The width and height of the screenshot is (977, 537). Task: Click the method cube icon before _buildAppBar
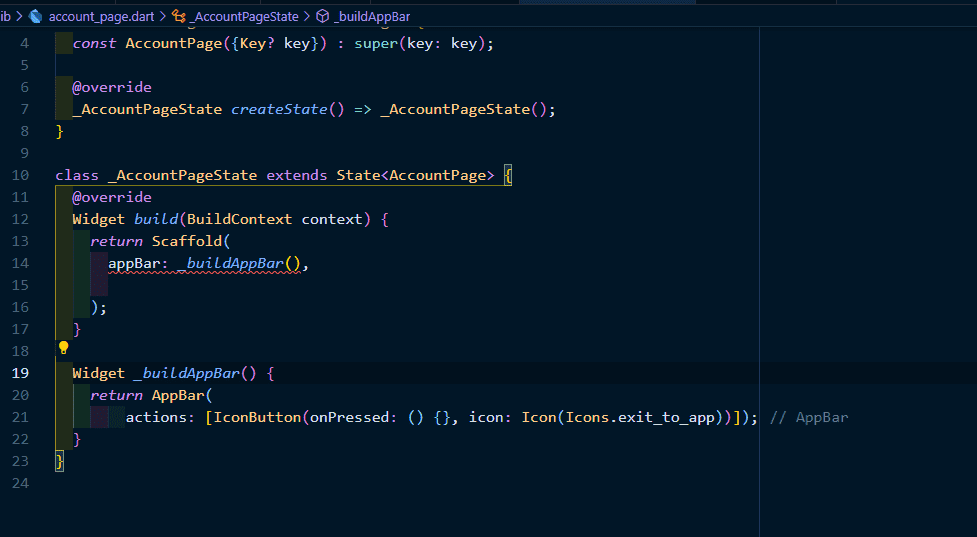(323, 16)
